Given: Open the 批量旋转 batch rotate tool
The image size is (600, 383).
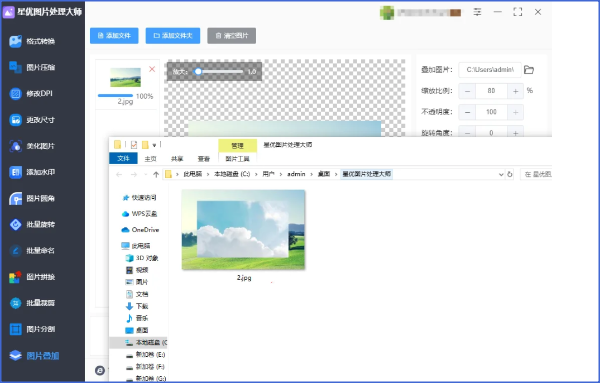Looking at the screenshot, I should pos(33,224).
